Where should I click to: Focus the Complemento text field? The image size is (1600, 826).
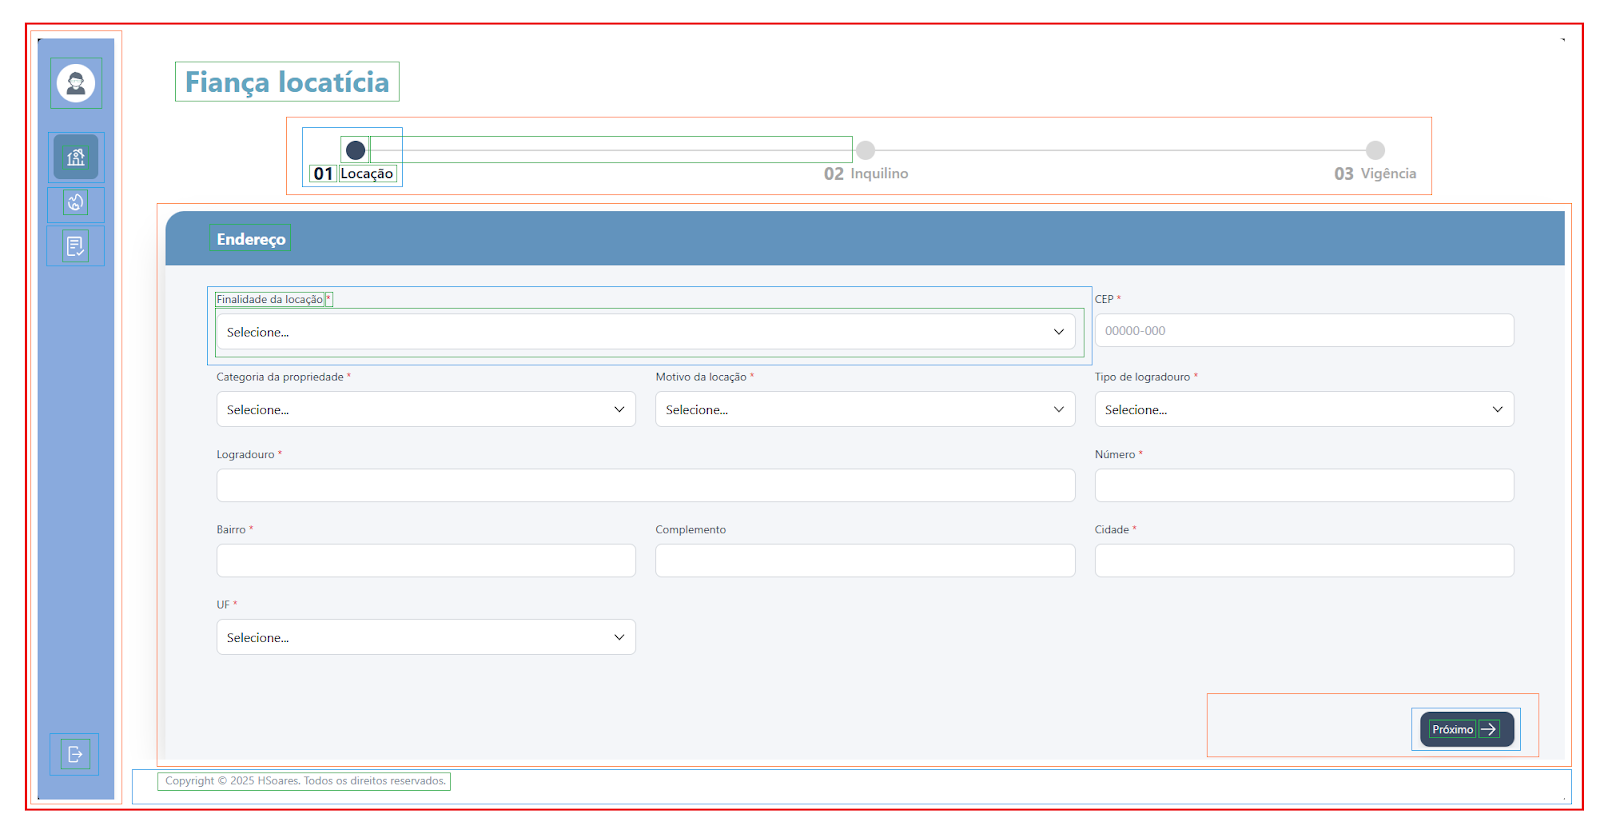pos(864,560)
